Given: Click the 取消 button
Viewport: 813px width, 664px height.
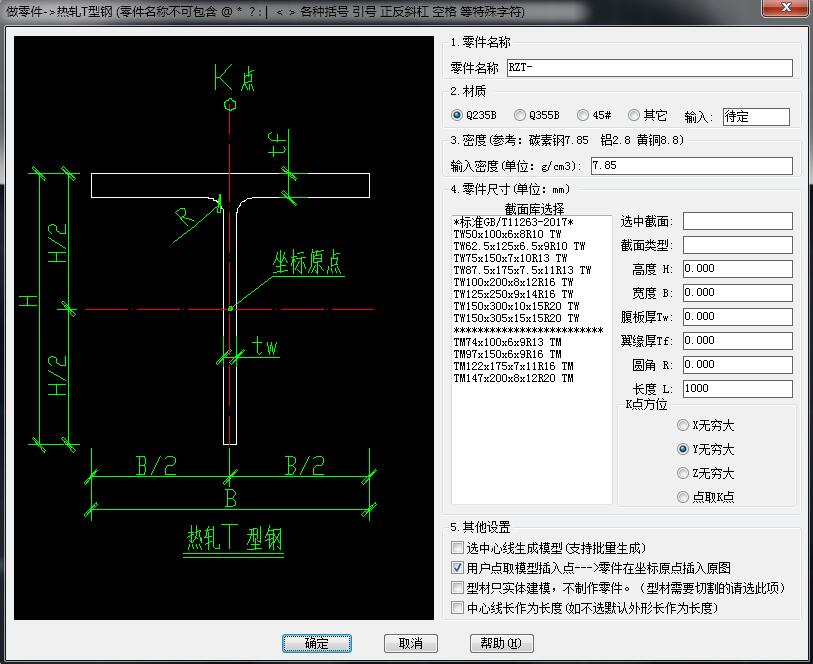Looking at the screenshot, I should click(410, 643).
